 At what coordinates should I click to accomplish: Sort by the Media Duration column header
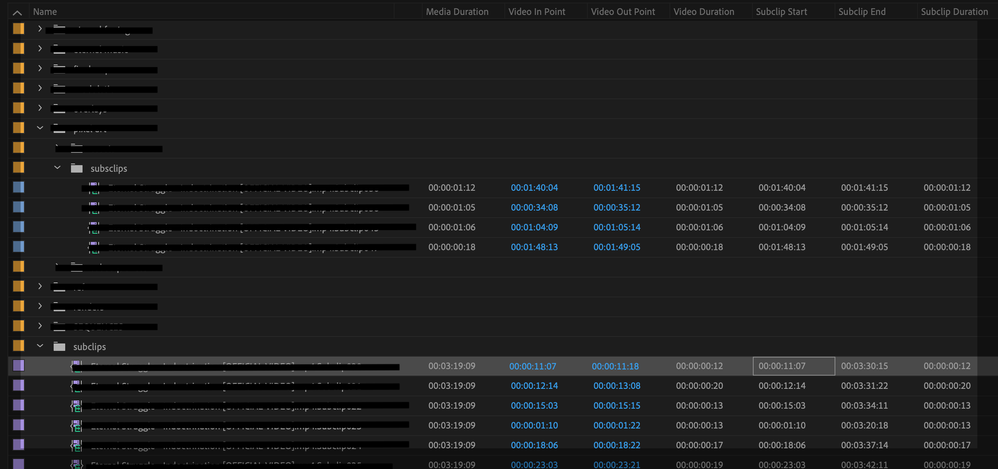coord(457,12)
